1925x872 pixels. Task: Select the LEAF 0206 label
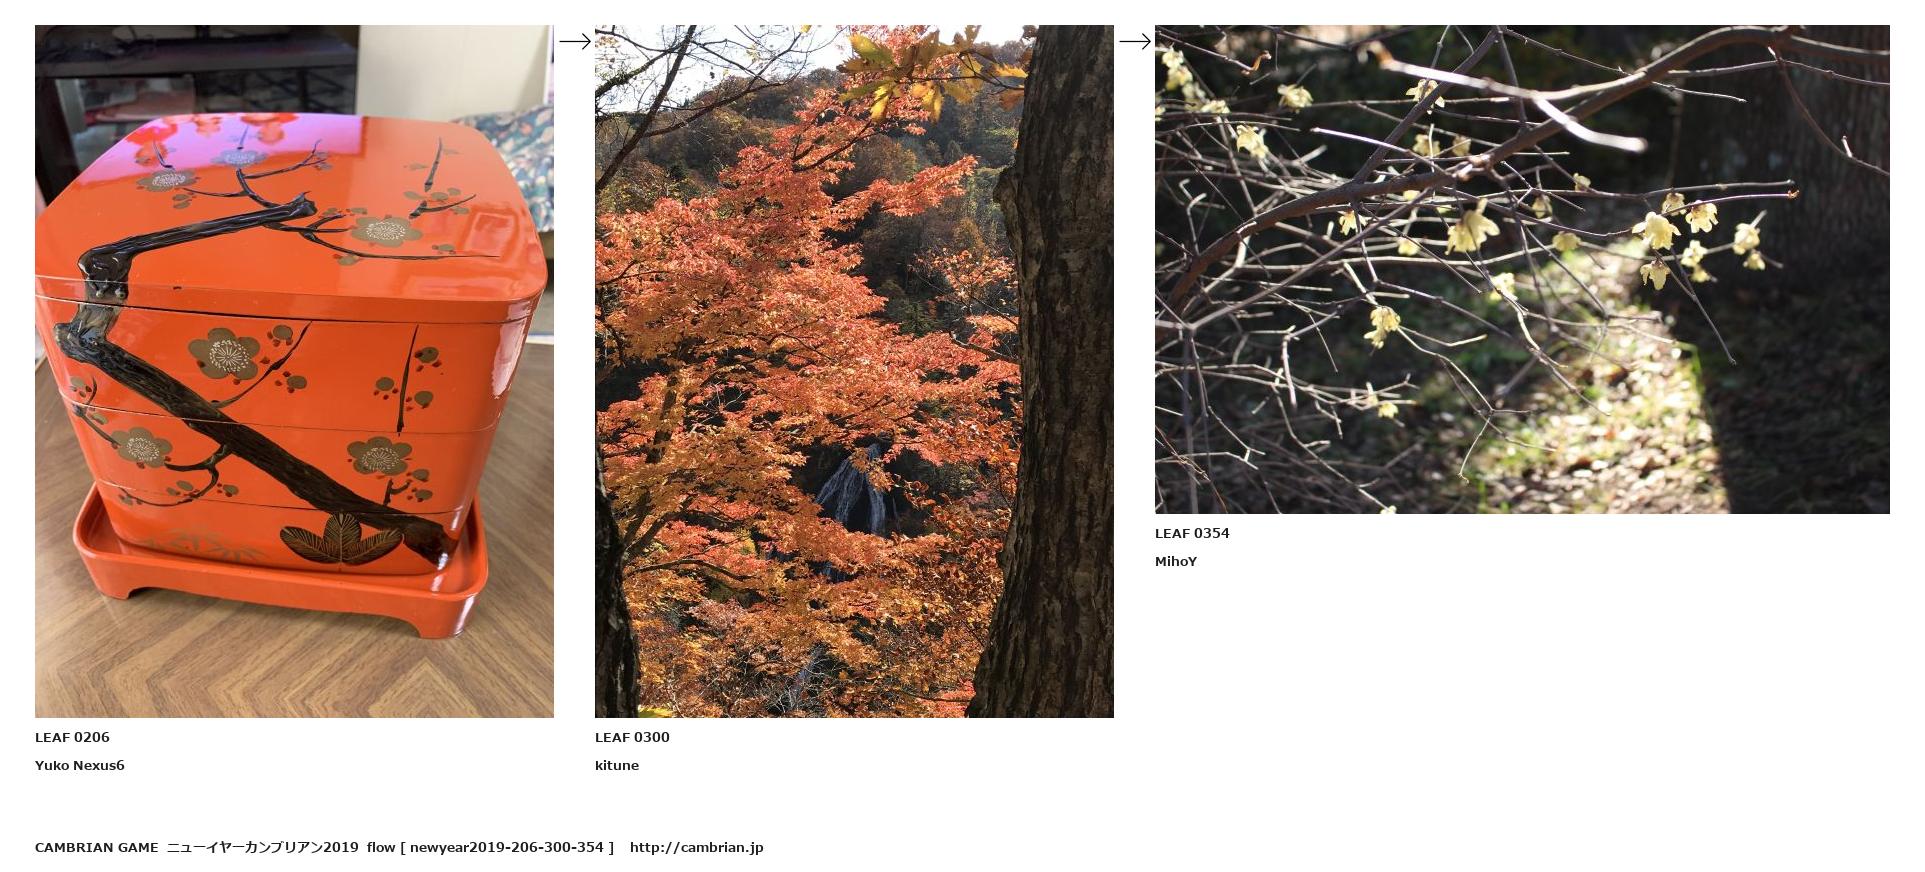coord(72,737)
